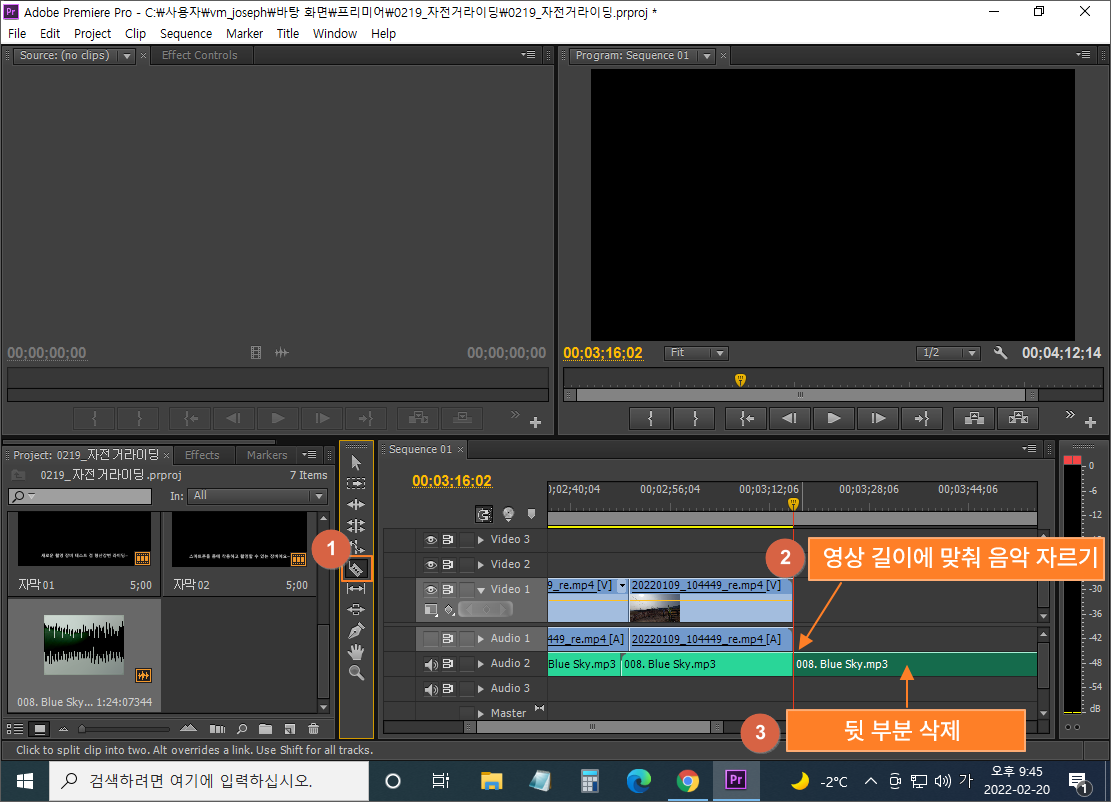The image size is (1111, 802).
Task: Expand the Video 2 track
Action: tap(481, 565)
